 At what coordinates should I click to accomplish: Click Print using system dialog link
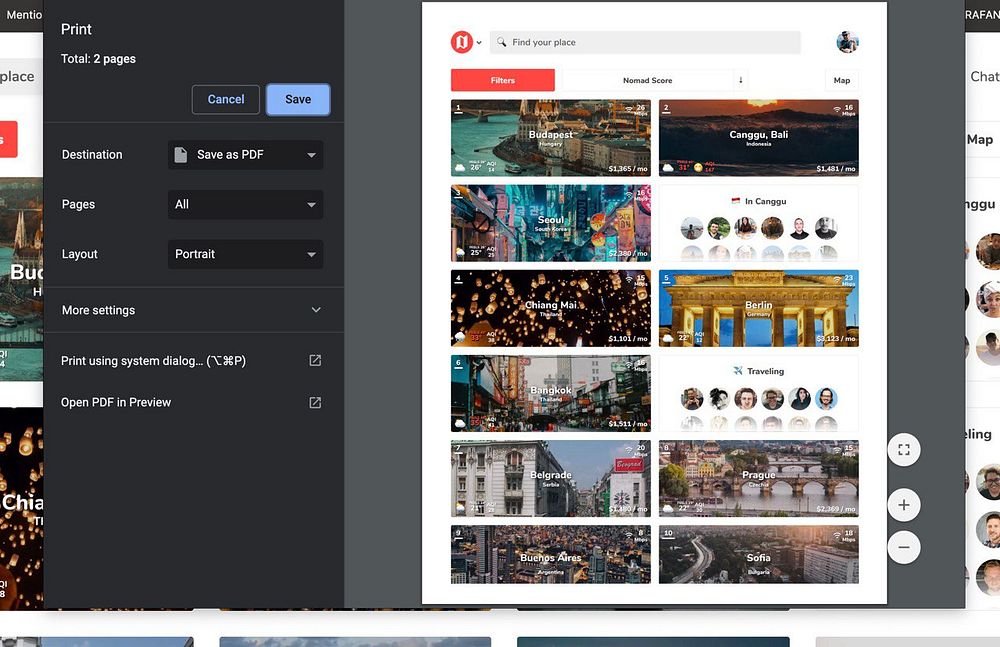153,361
